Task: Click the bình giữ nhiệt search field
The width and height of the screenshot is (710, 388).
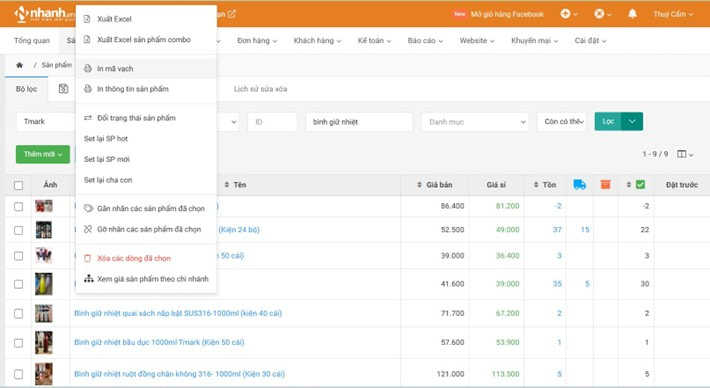Action: pyautogui.click(x=359, y=122)
